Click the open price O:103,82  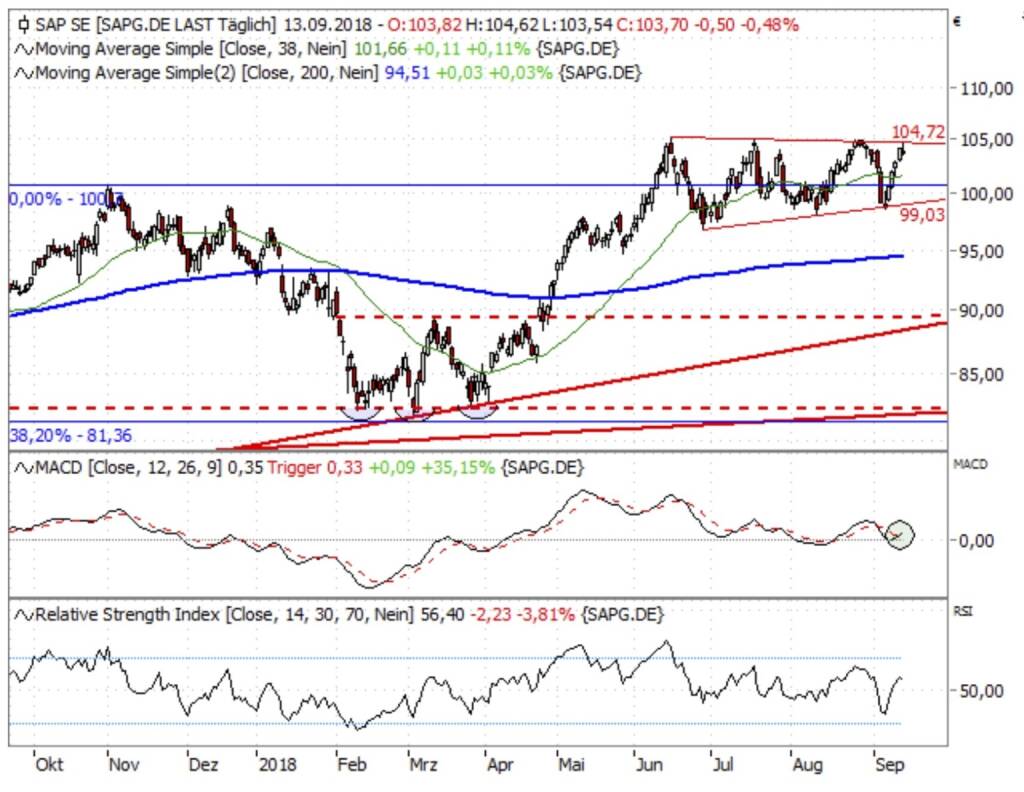425,25
